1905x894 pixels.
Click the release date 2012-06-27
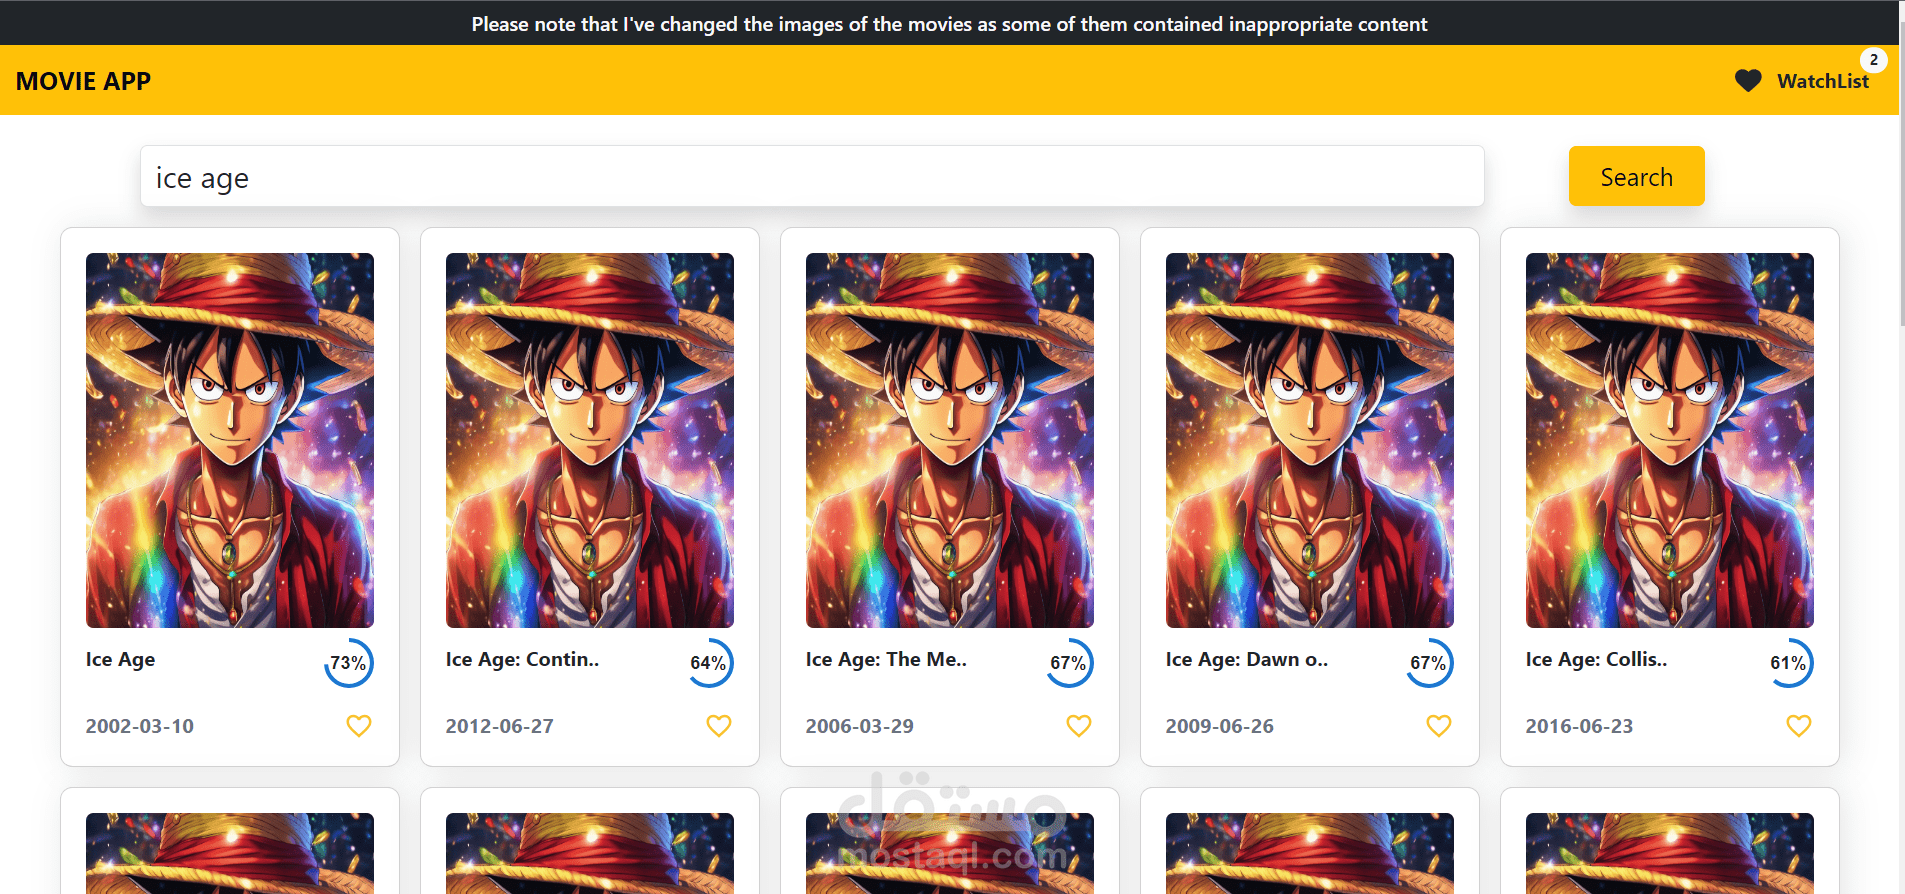point(500,727)
